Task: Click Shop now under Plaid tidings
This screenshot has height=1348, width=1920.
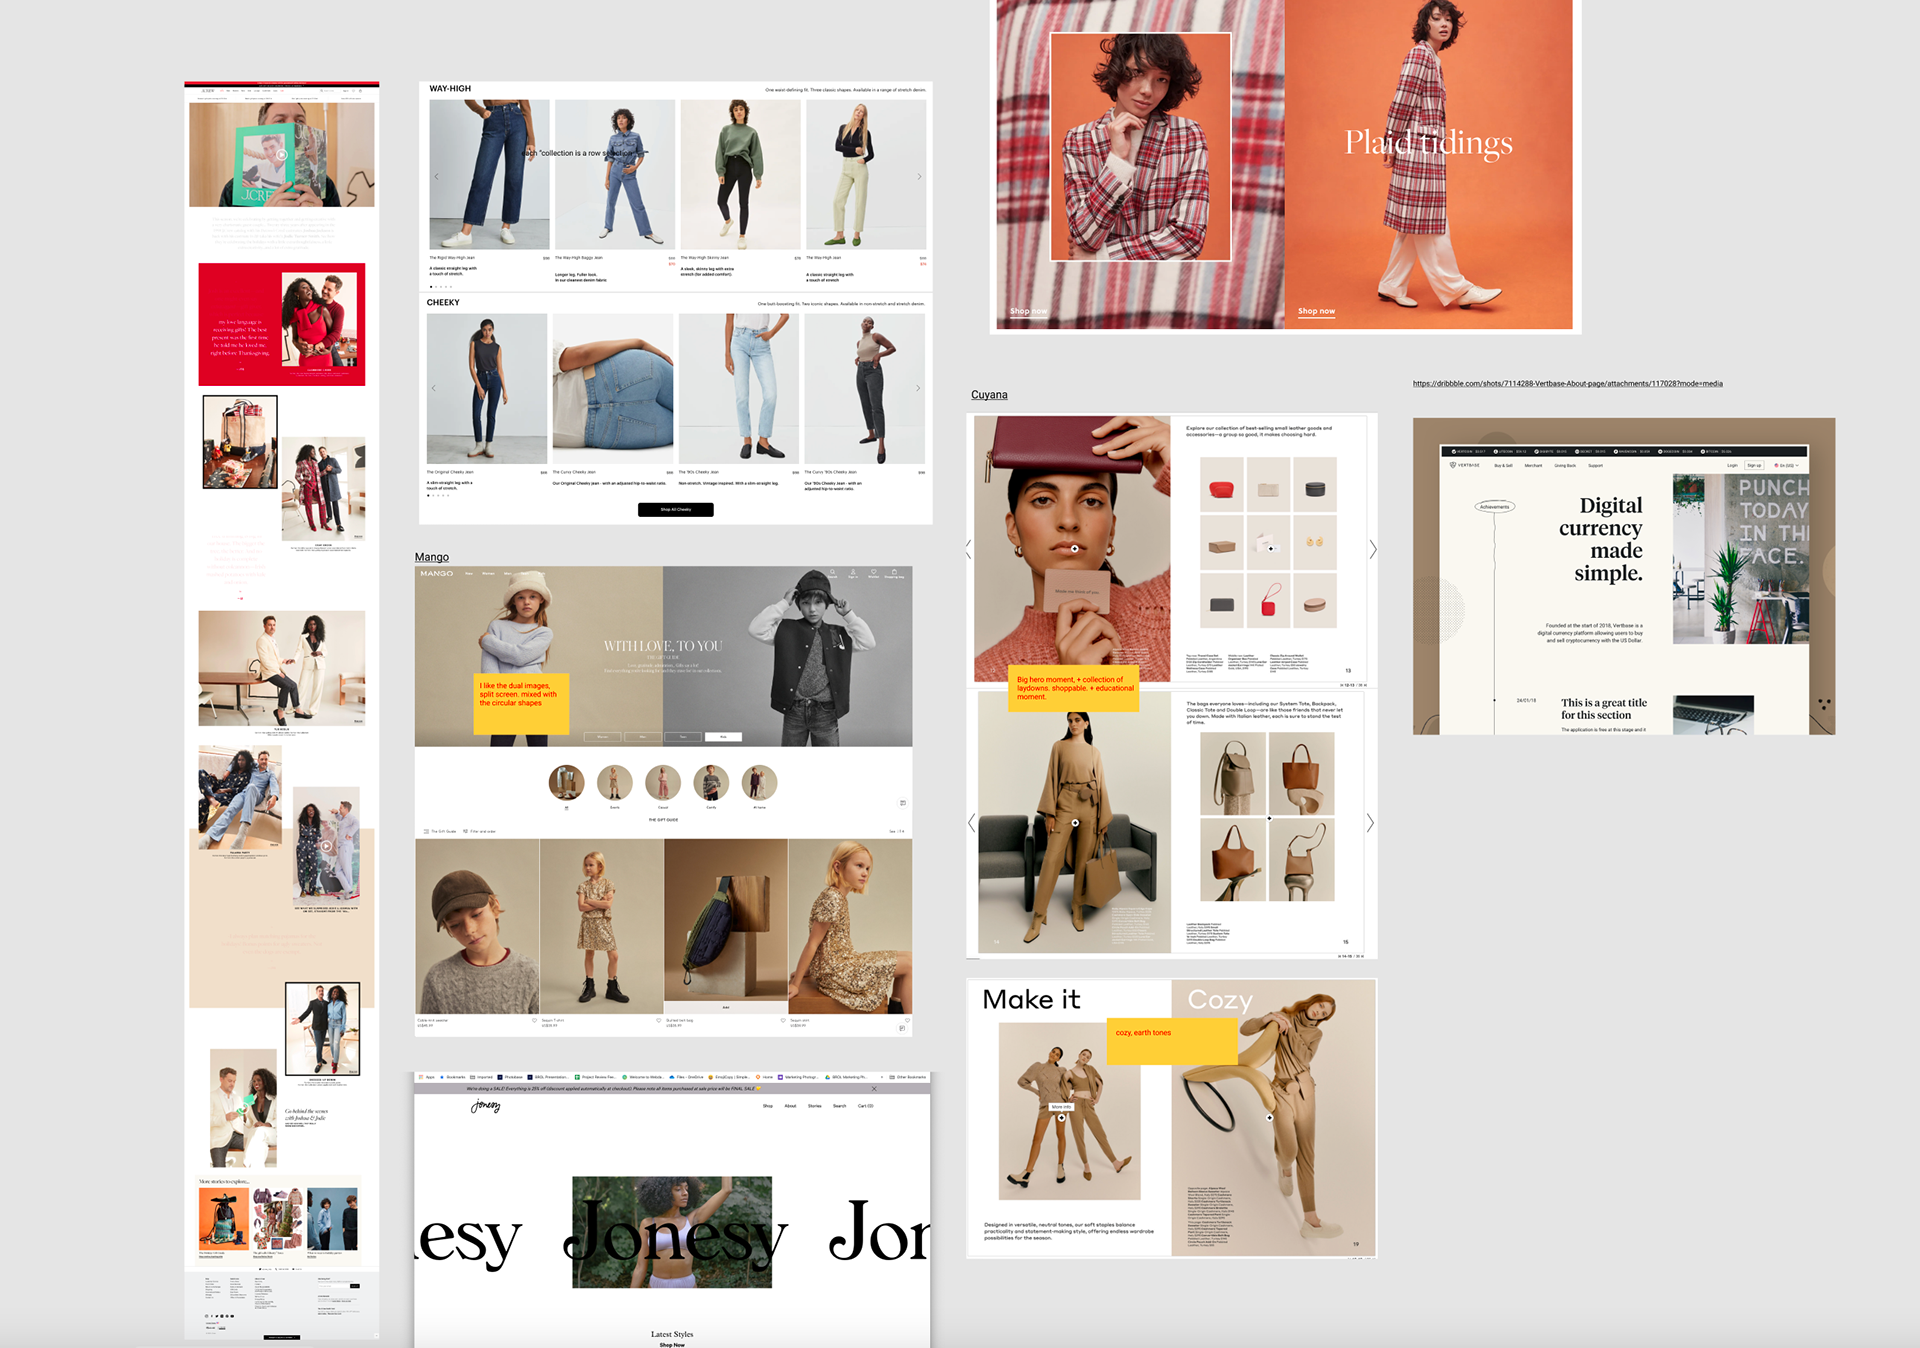Action: (1316, 311)
